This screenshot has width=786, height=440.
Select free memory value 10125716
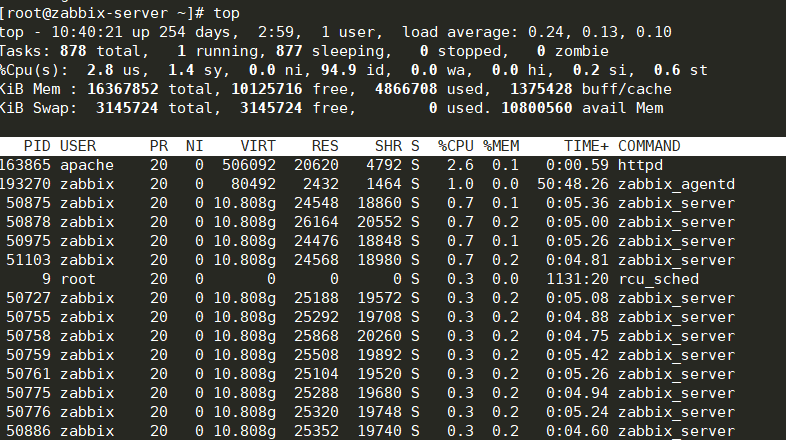click(x=267, y=90)
